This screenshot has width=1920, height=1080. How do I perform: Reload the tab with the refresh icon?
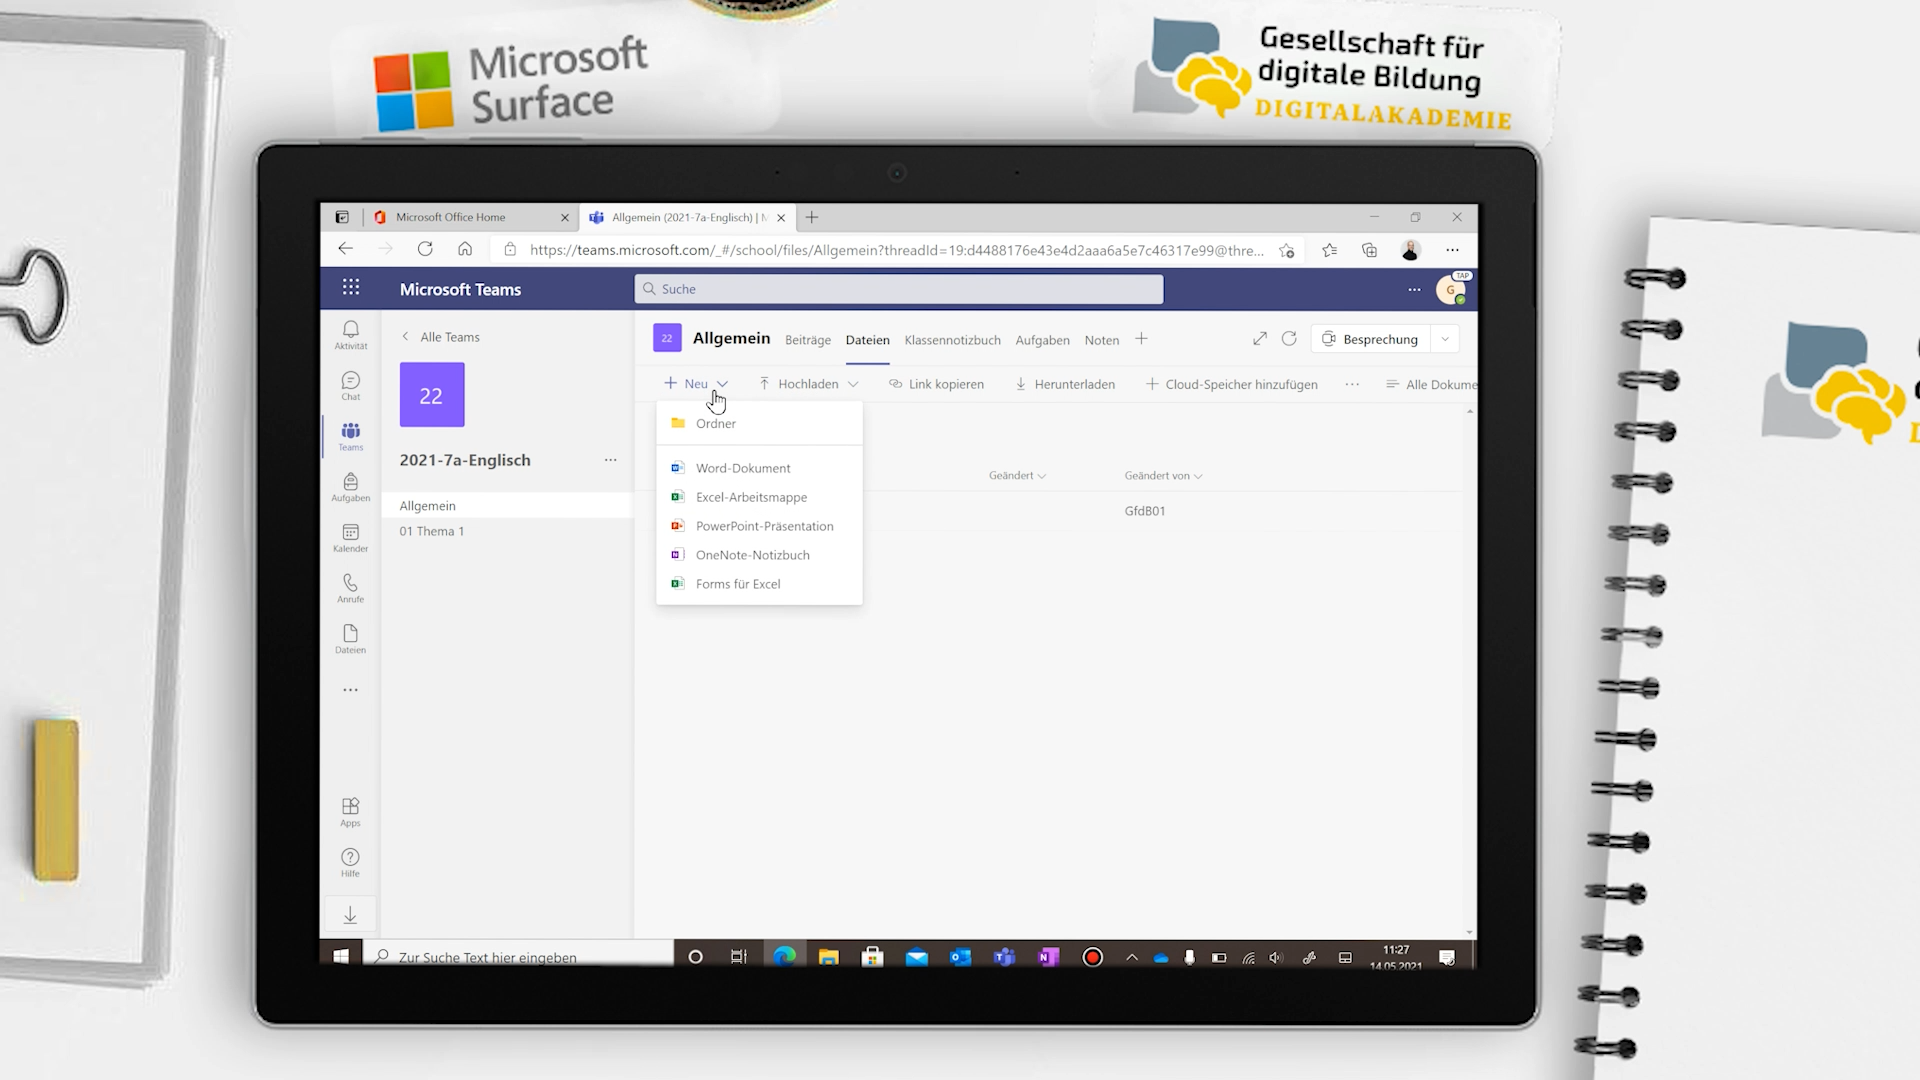[x=1289, y=339]
